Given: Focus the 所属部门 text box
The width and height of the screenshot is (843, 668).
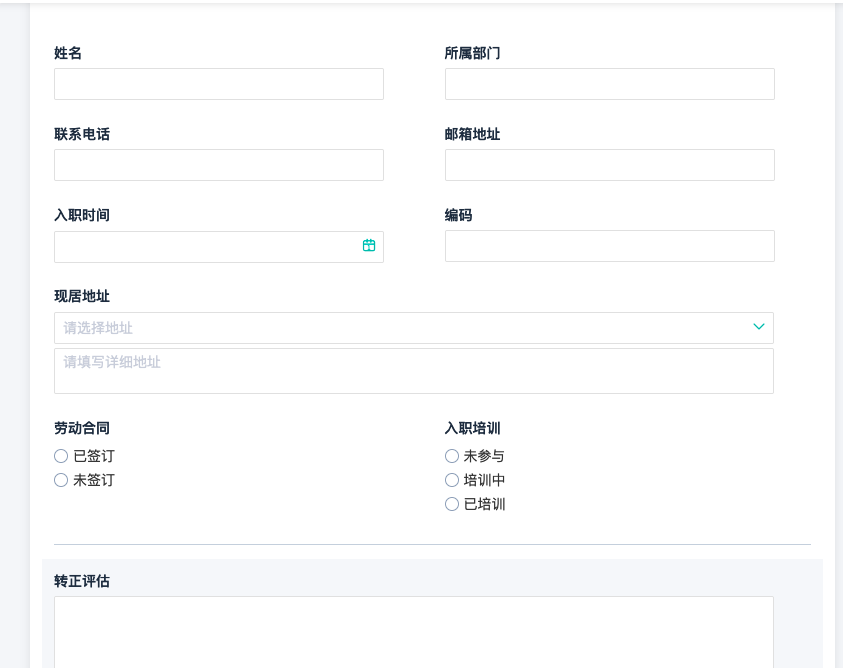Looking at the screenshot, I should (x=609, y=84).
